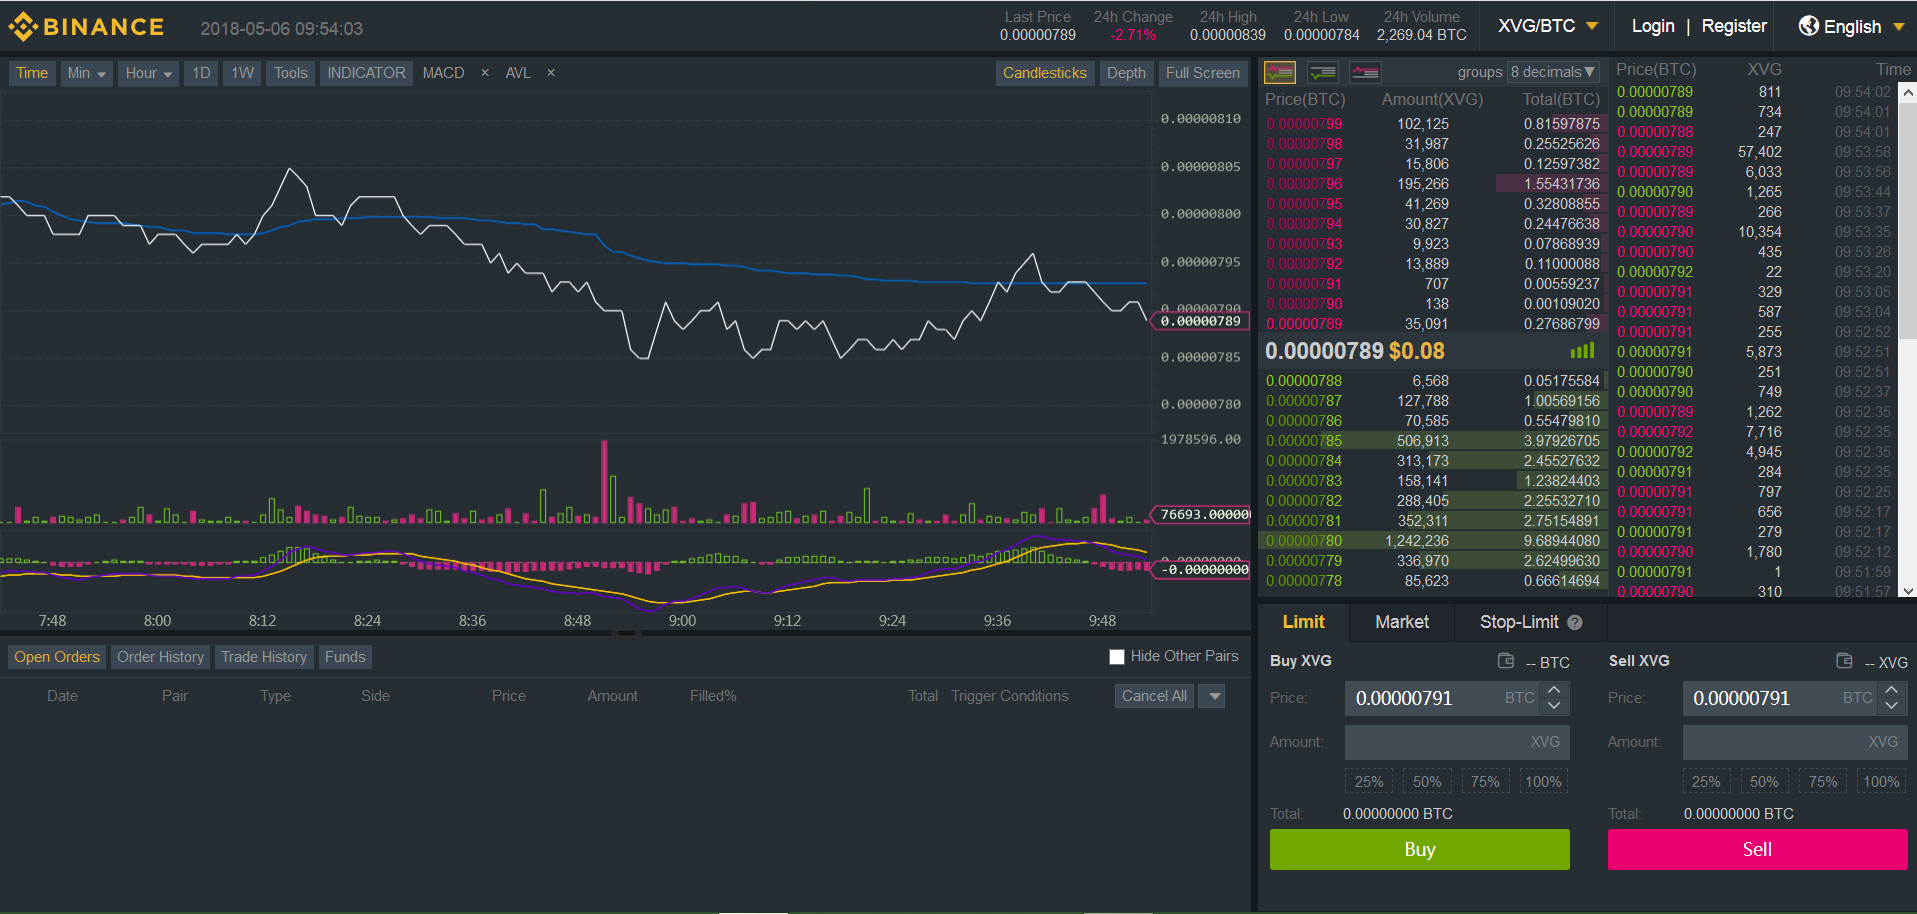
Task: Select the 1W interval
Action: pos(242,73)
